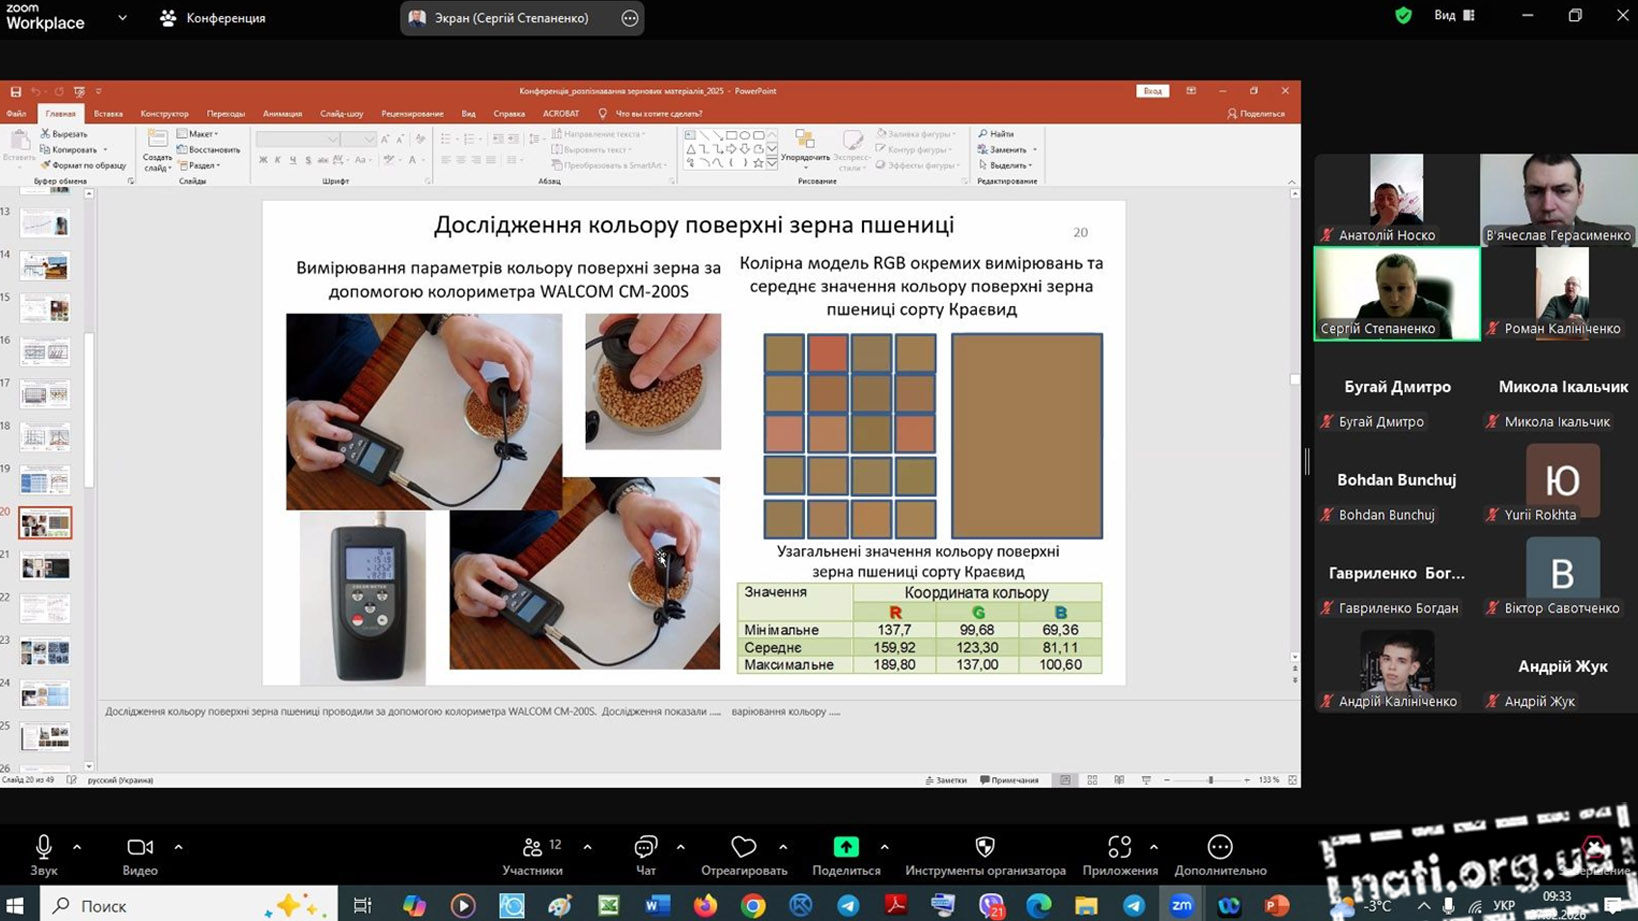Click the Вид view button
This screenshot has width=1638, height=921.
1453,16
